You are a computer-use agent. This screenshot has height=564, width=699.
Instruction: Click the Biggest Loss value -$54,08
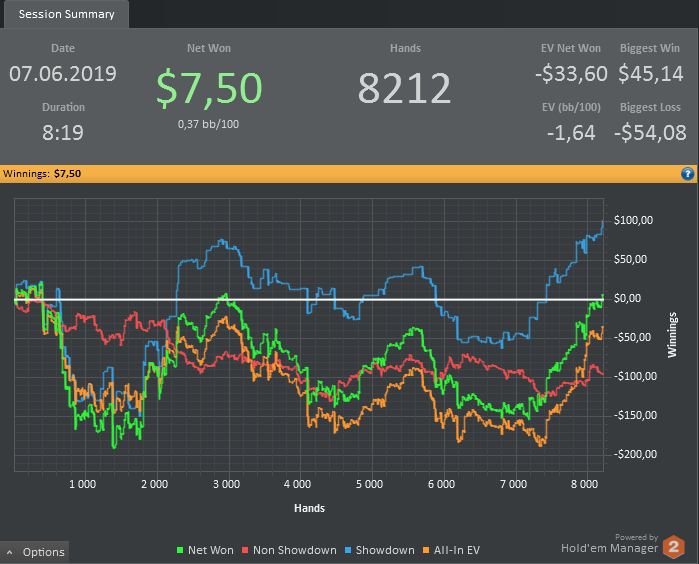(650, 133)
